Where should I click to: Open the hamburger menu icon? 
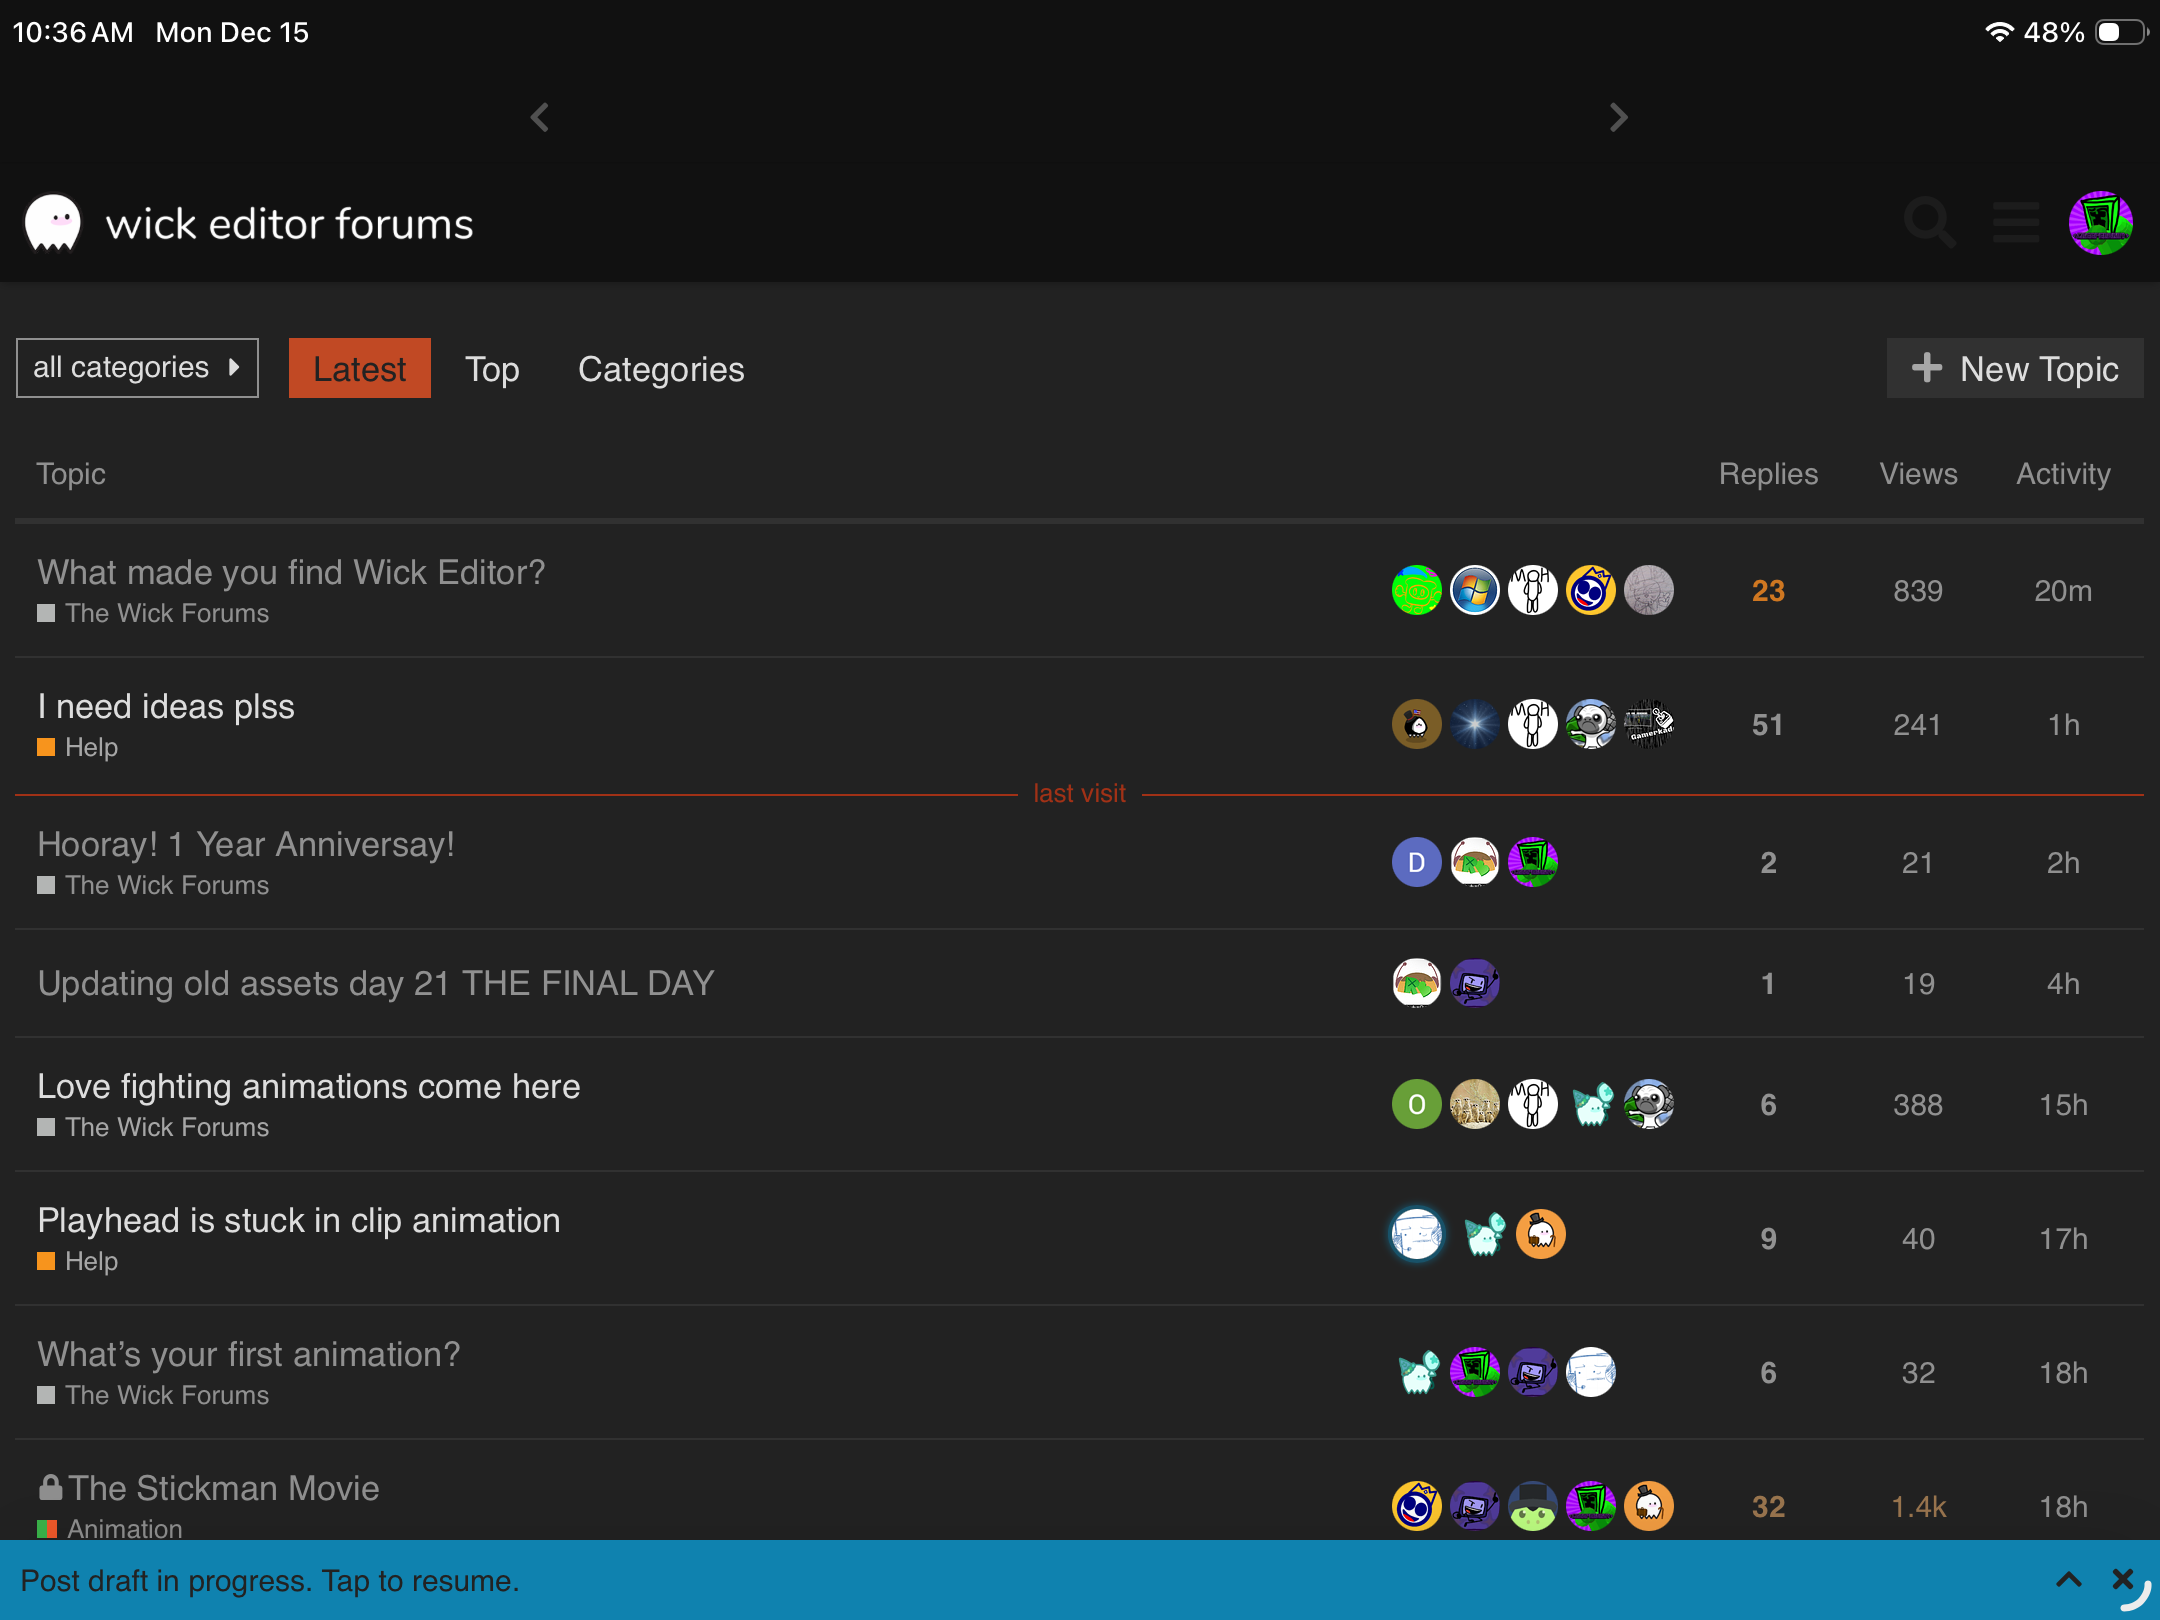click(x=2015, y=222)
